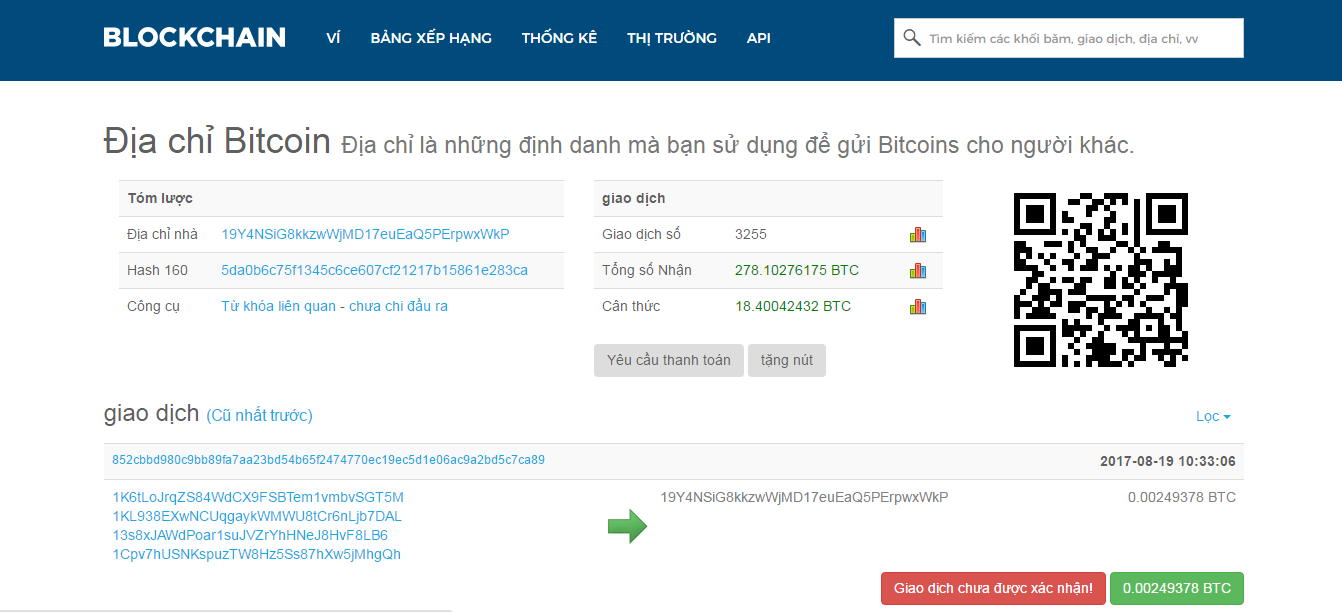Open address link in Địa chỉ nhà row

[x=365, y=234]
